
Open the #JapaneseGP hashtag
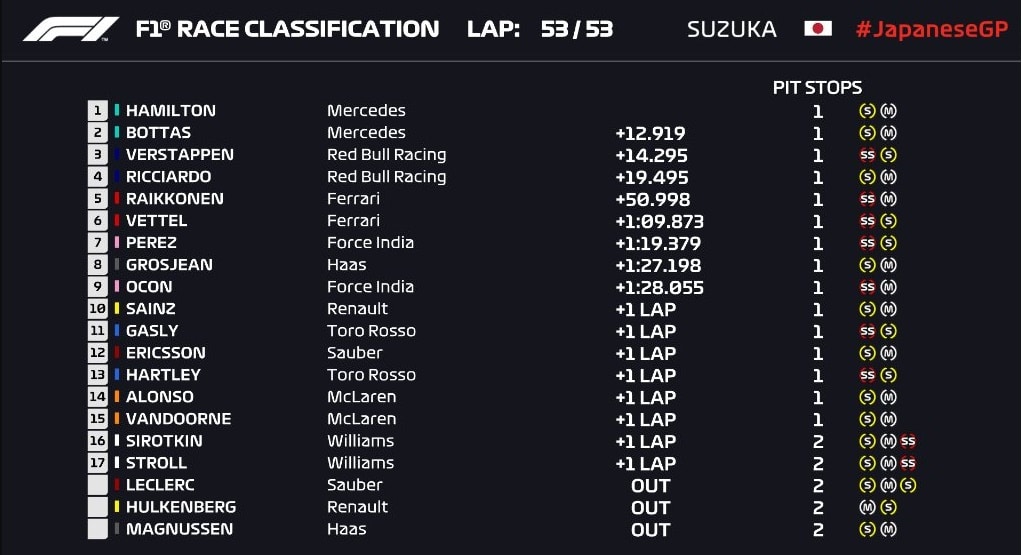coord(932,30)
